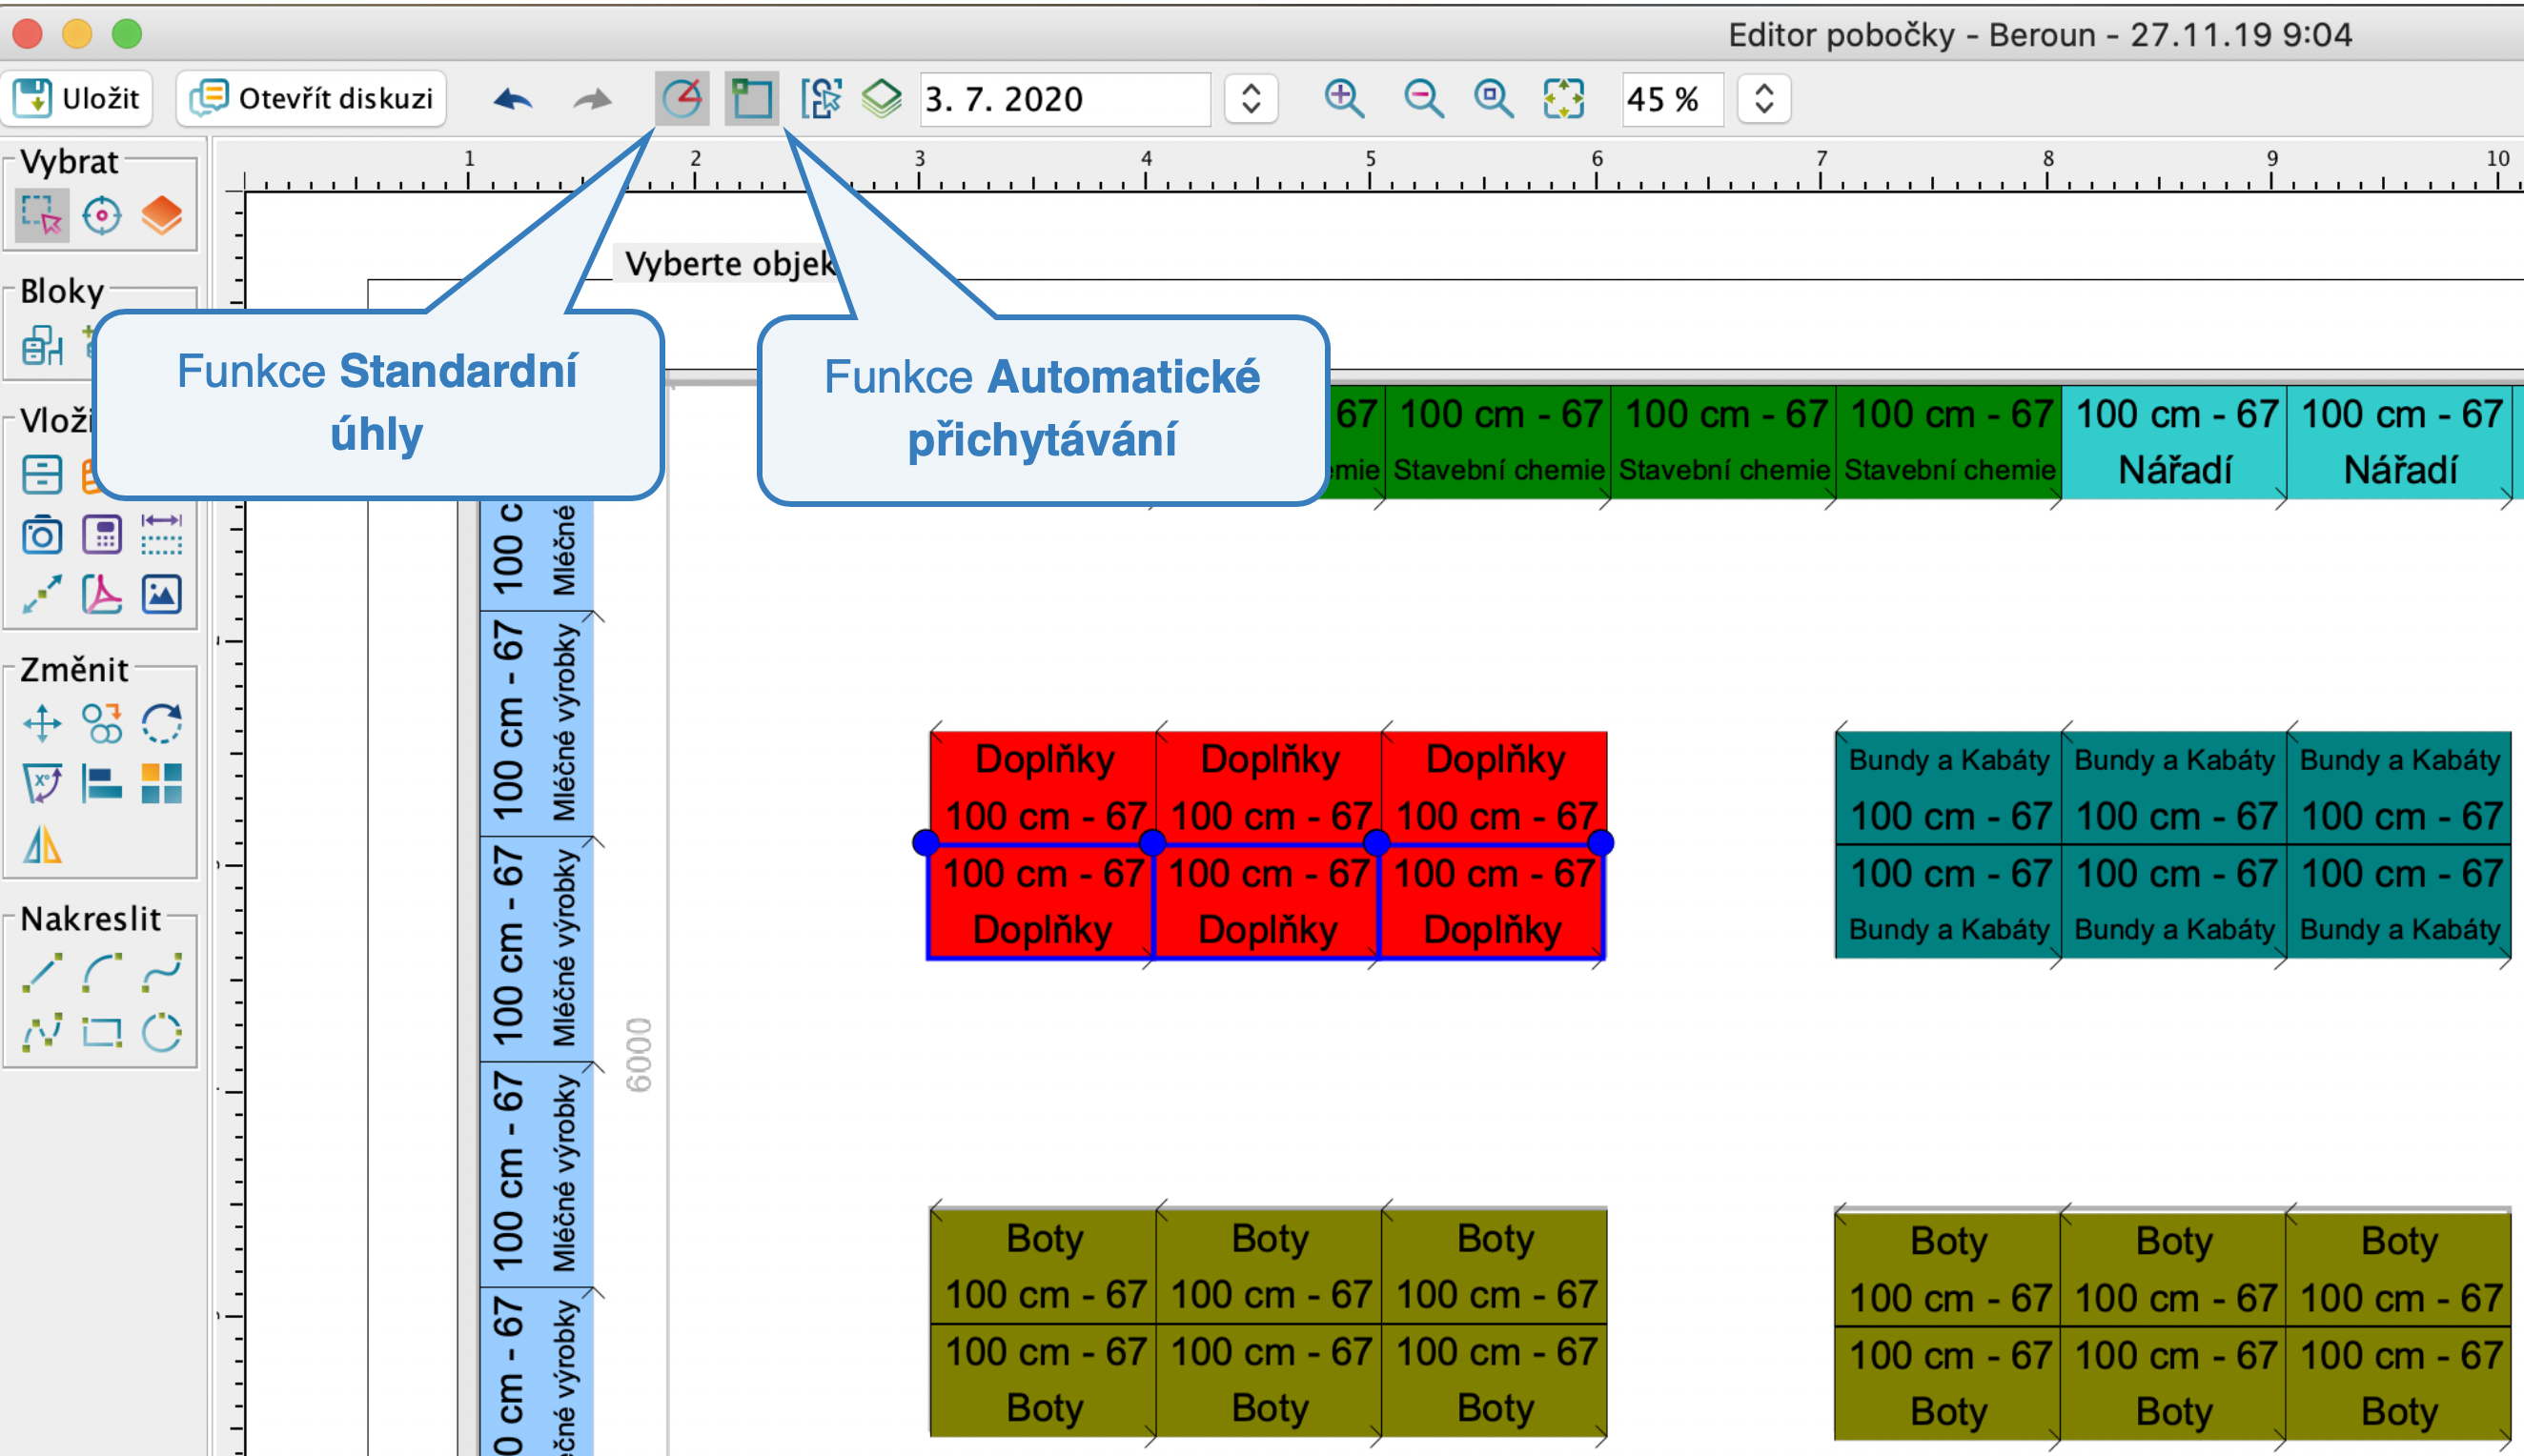Open discussion with Otevřít diskuzi button
This screenshot has height=1456, width=2524.
(312, 98)
